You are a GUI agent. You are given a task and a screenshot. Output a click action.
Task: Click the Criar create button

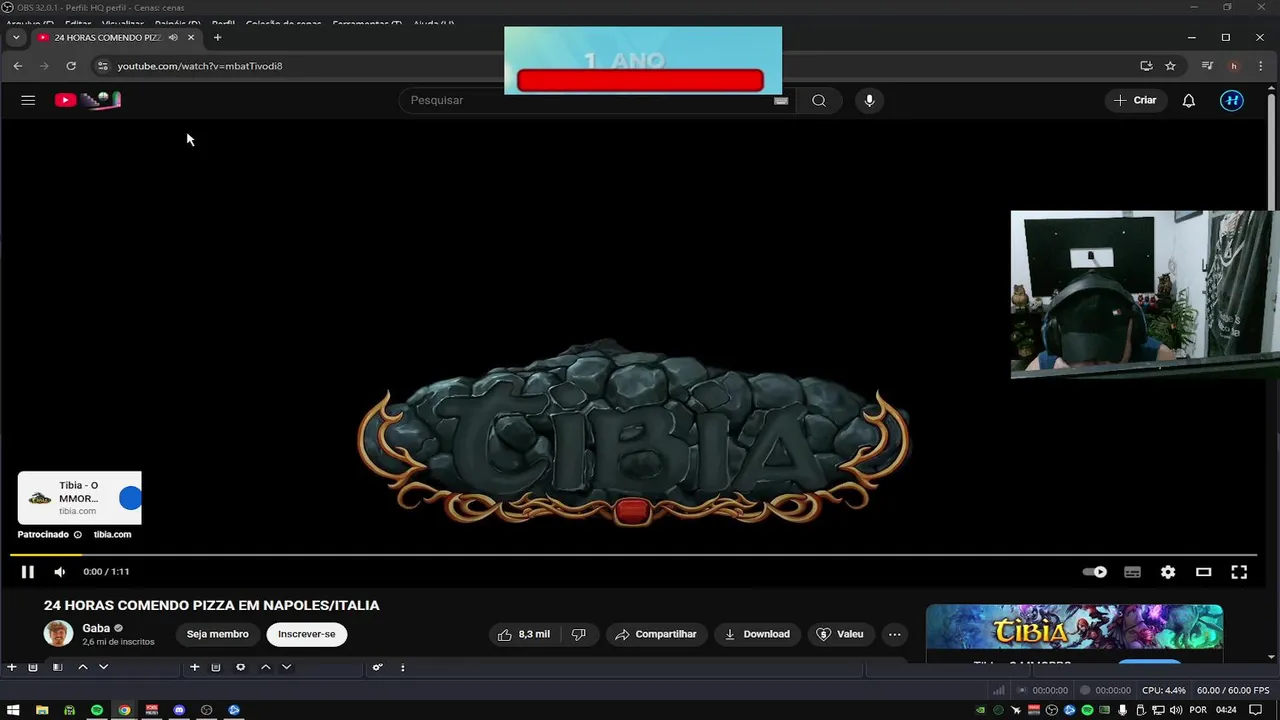tap(1135, 100)
